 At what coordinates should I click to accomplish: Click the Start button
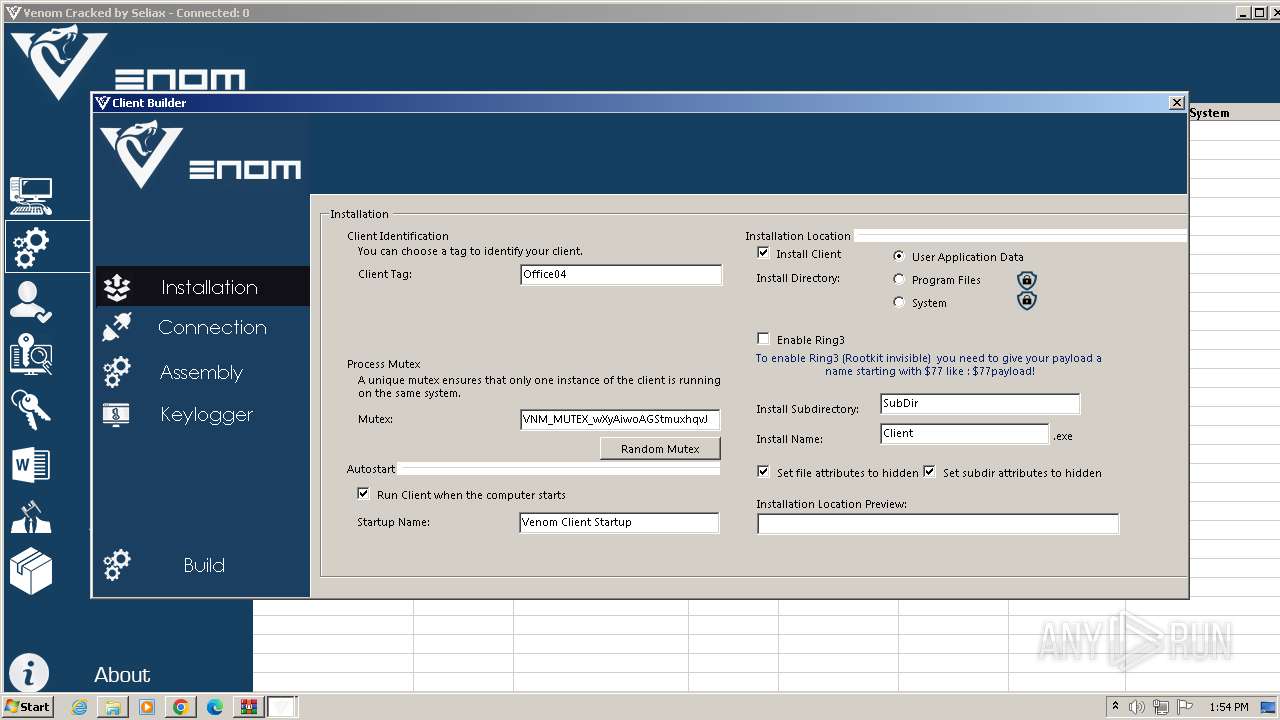[x=28, y=706]
